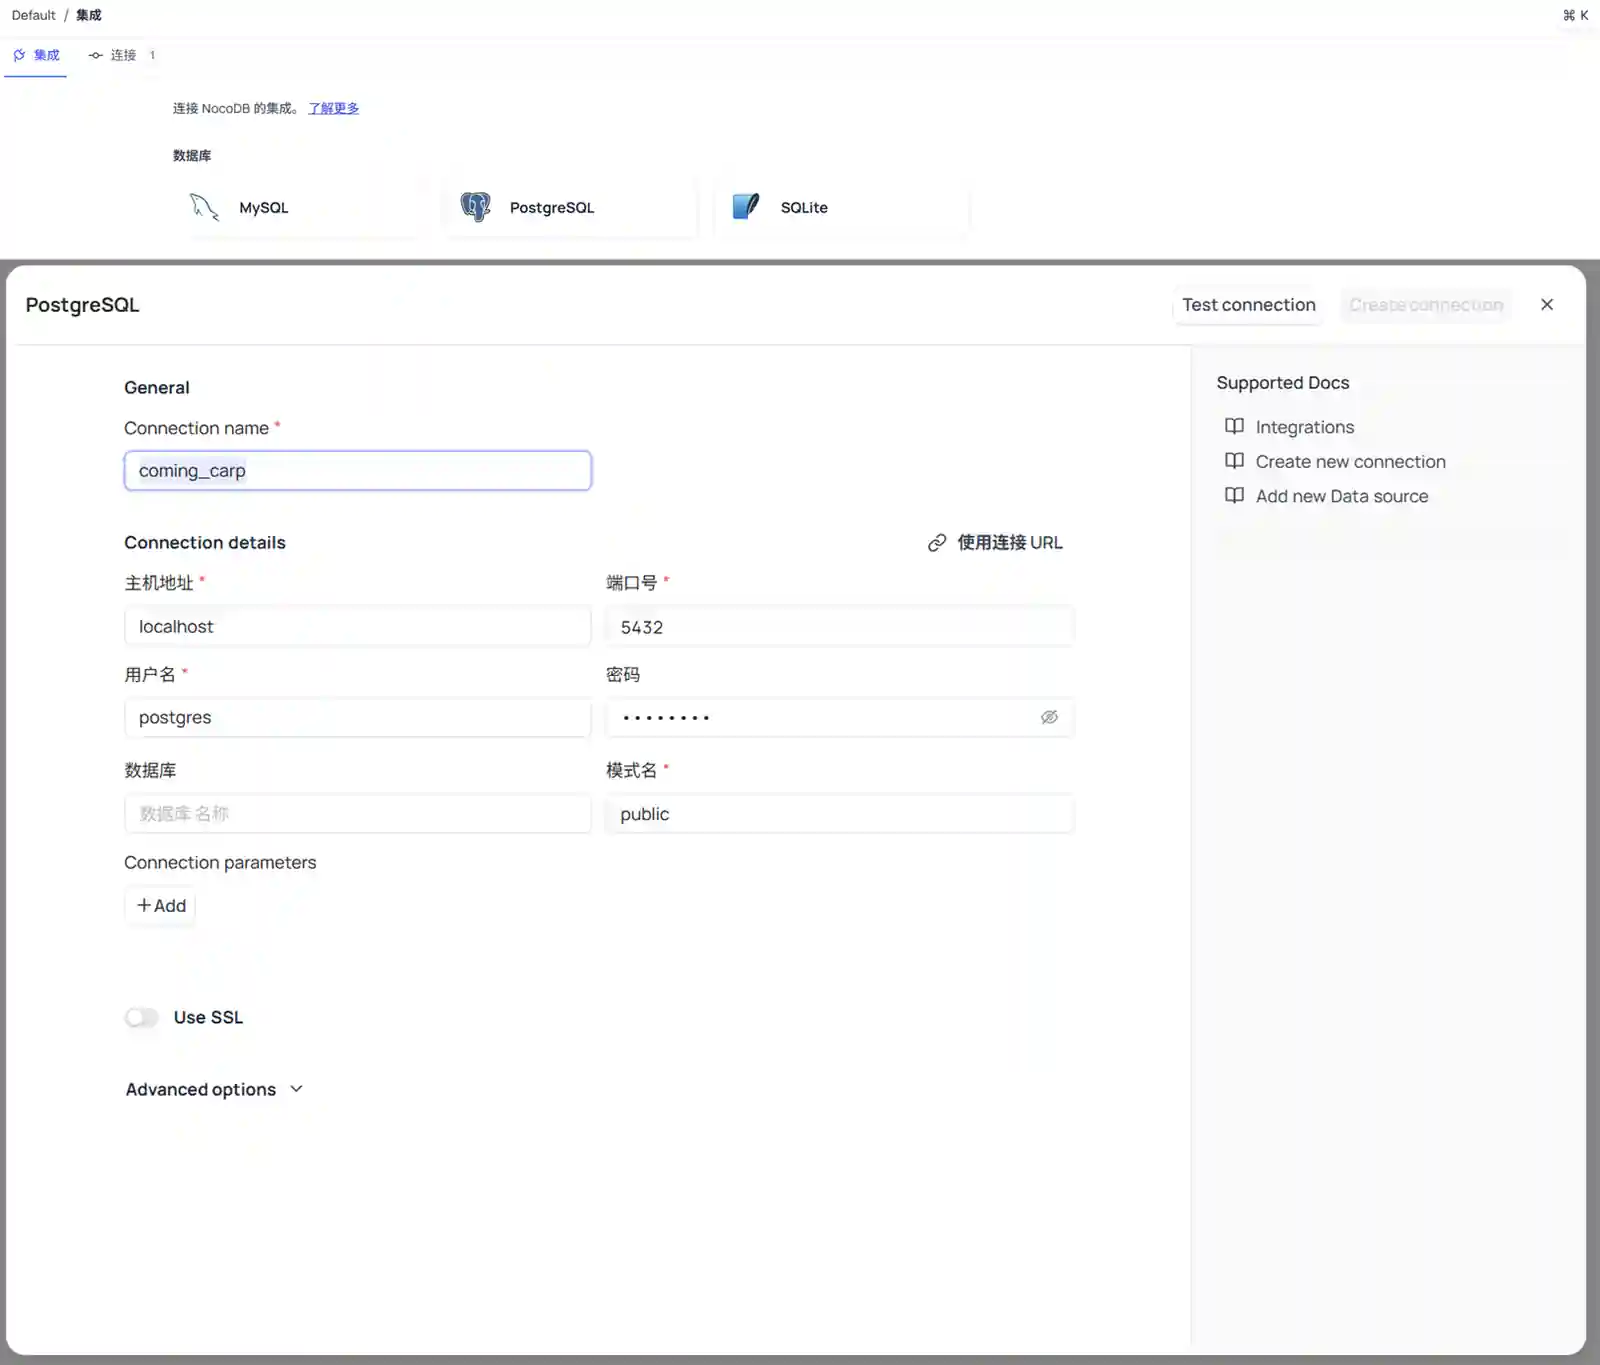Viewport: 1600px width, 1365px height.
Task: Click Default in the breadcrumb
Action: click(34, 15)
